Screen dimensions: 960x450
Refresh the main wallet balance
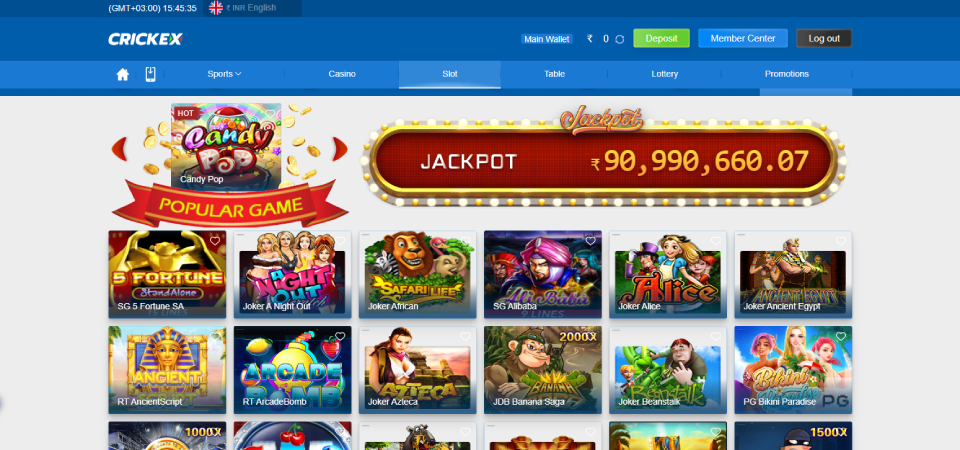click(620, 39)
